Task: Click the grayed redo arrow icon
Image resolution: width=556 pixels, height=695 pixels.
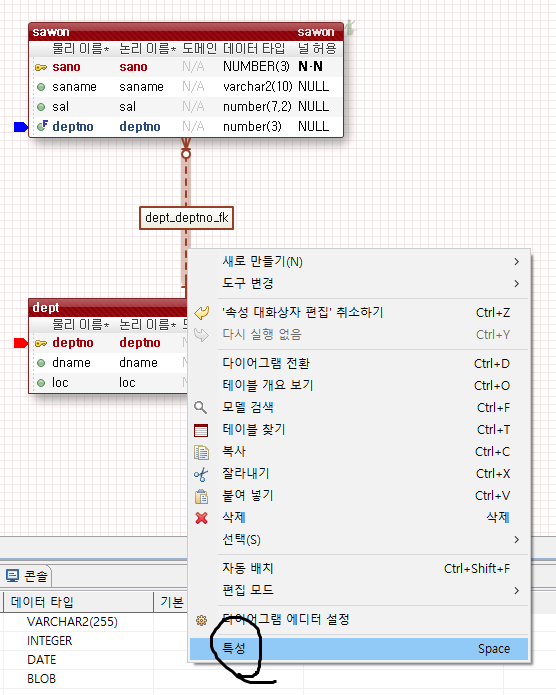Action: point(202,335)
